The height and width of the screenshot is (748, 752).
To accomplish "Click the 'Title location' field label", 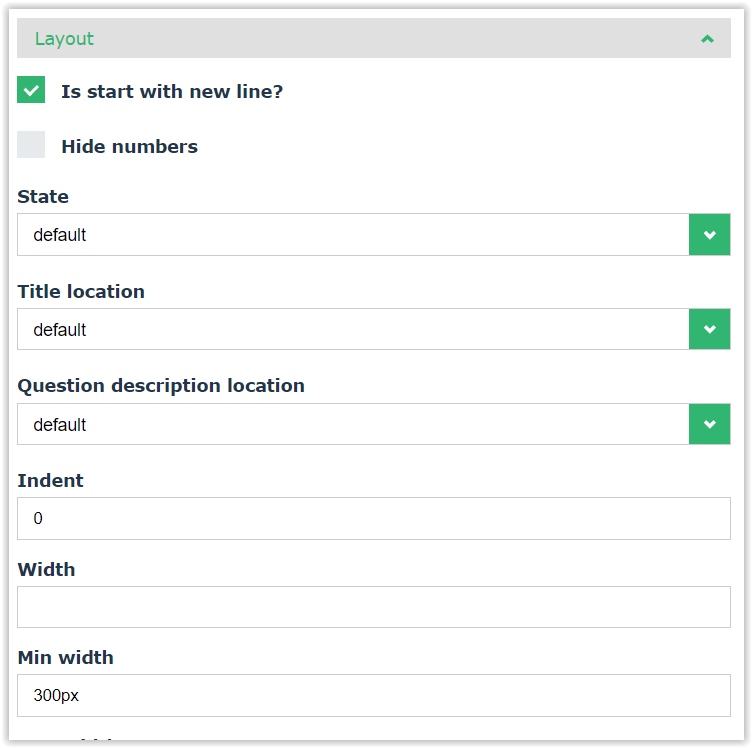I will 81,292.
